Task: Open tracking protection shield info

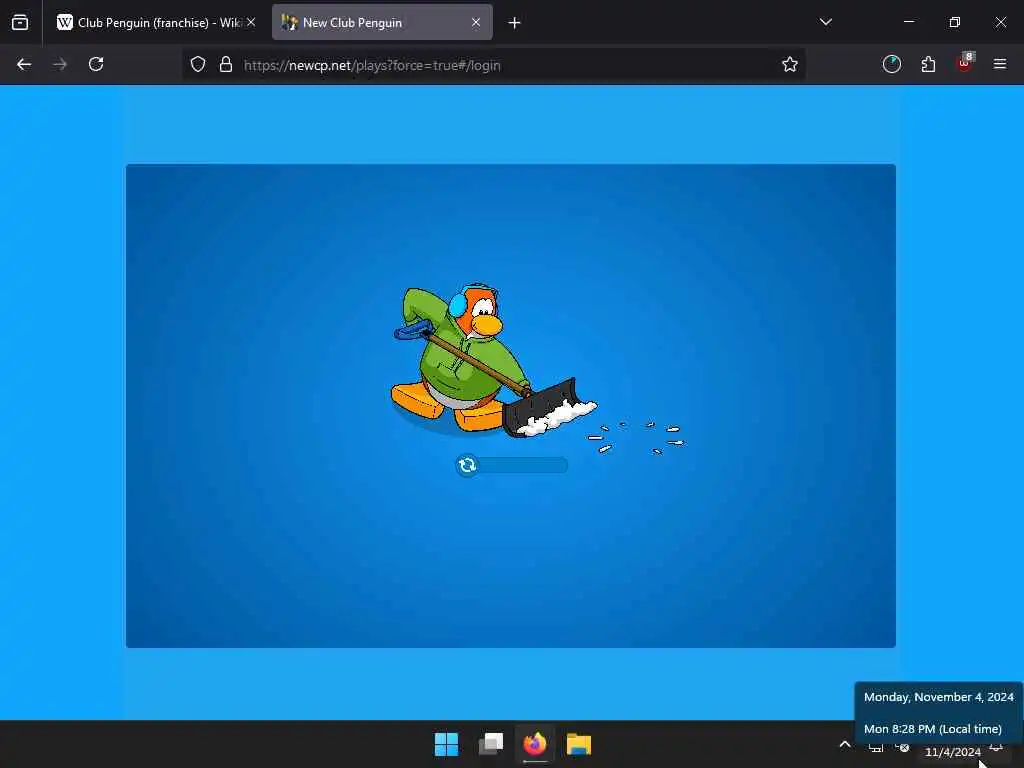Action: click(198, 64)
